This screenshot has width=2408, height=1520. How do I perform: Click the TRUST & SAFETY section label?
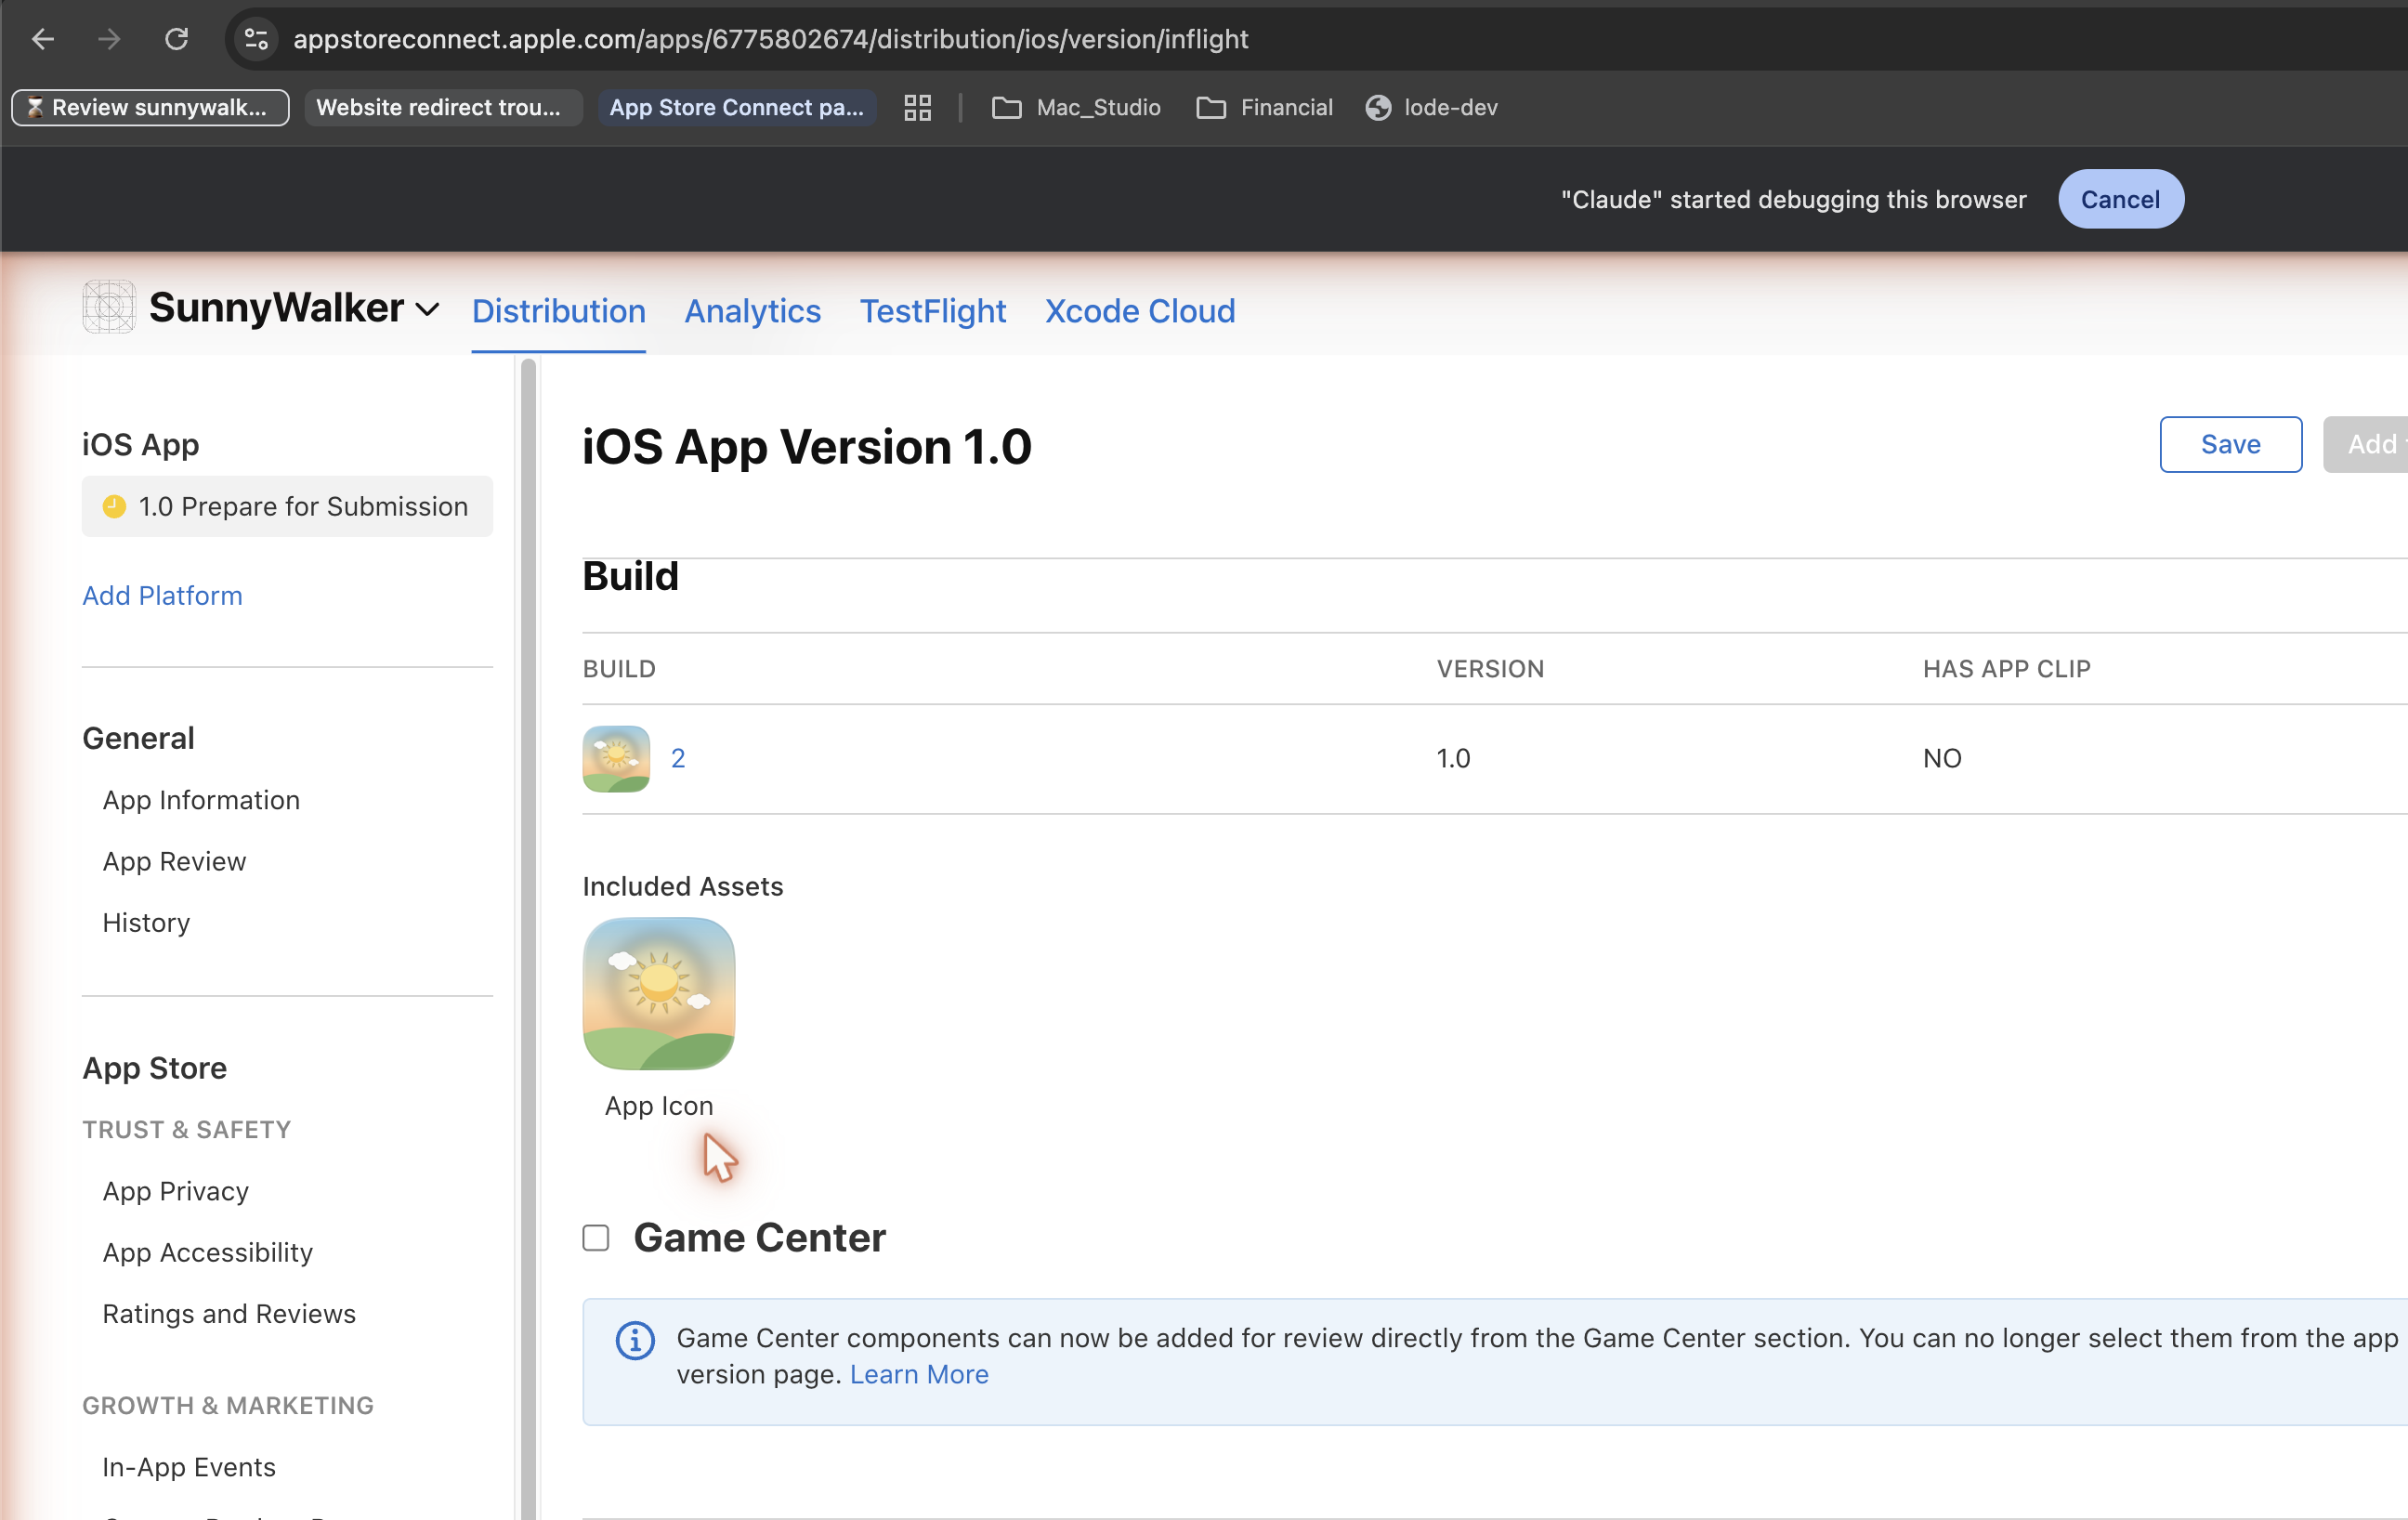186,1129
